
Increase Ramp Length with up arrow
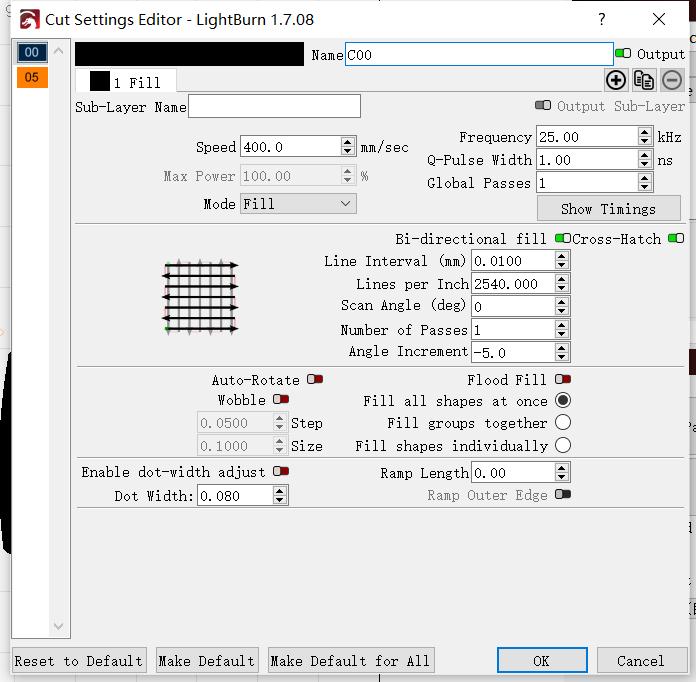click(561, 468)
